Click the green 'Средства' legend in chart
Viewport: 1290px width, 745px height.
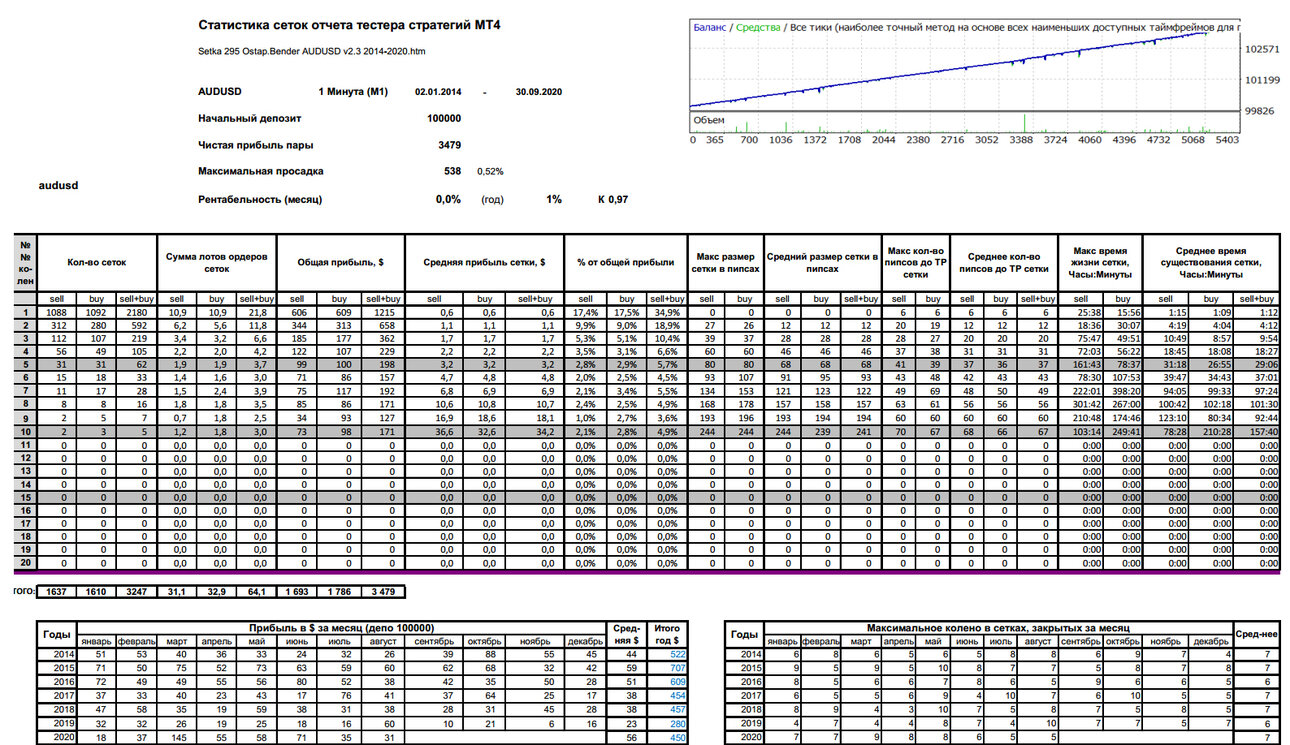pos(758,27)
